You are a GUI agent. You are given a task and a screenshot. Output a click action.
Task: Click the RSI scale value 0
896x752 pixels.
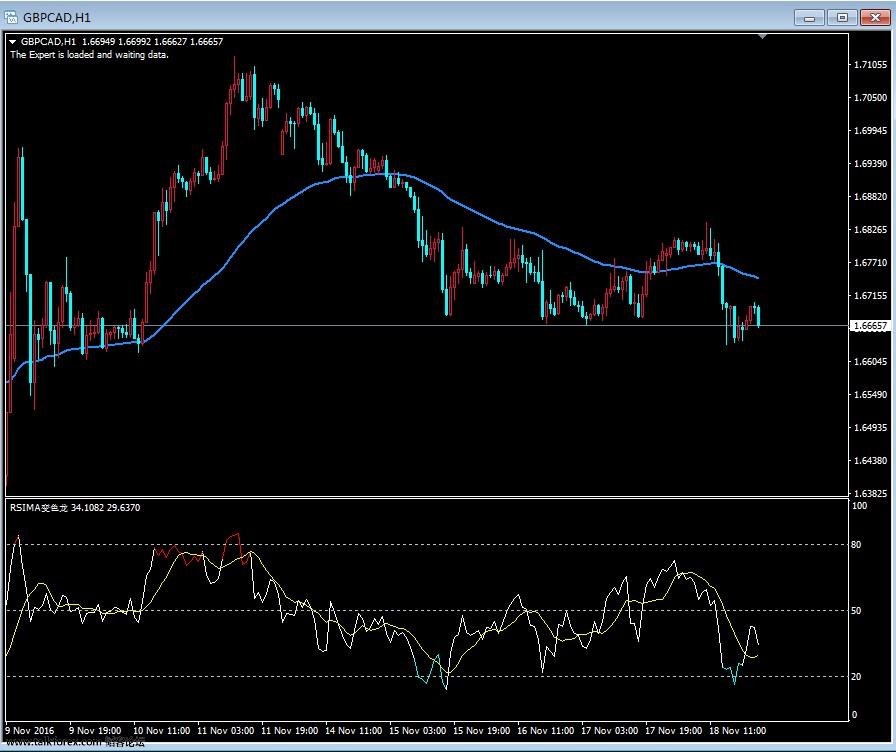[854, 715]
